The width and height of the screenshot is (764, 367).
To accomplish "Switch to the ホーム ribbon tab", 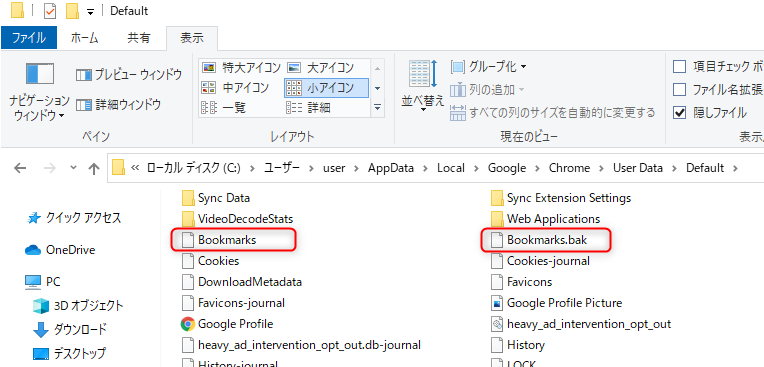I will (85, 38).
